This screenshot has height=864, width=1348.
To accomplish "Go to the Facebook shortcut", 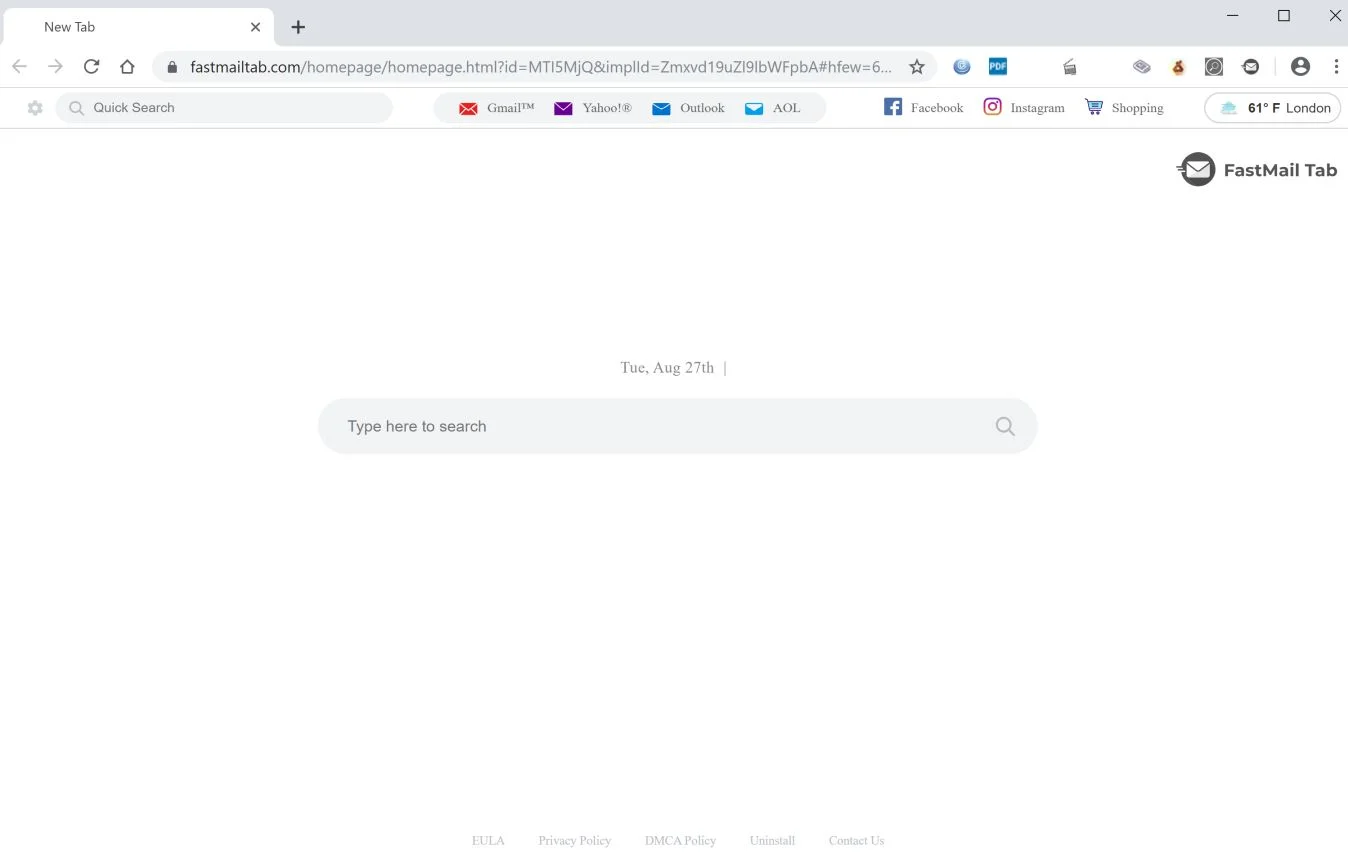I will 923,107.
